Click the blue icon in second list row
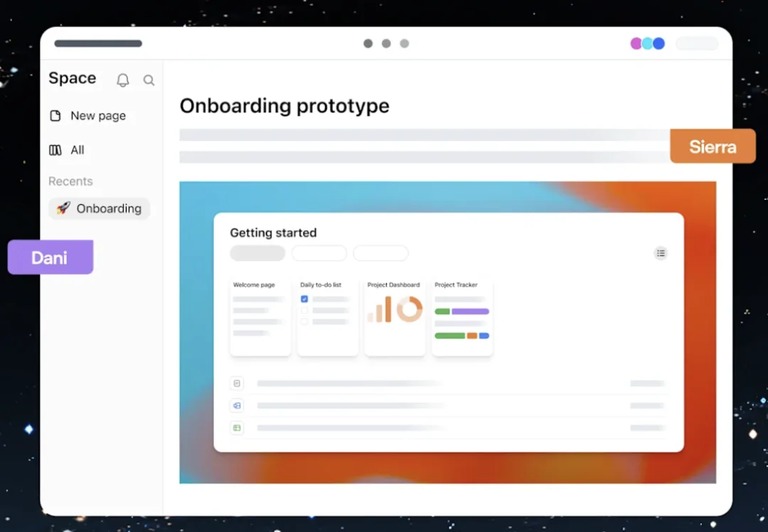The image size is (768, 532). (x=237, y=406)
